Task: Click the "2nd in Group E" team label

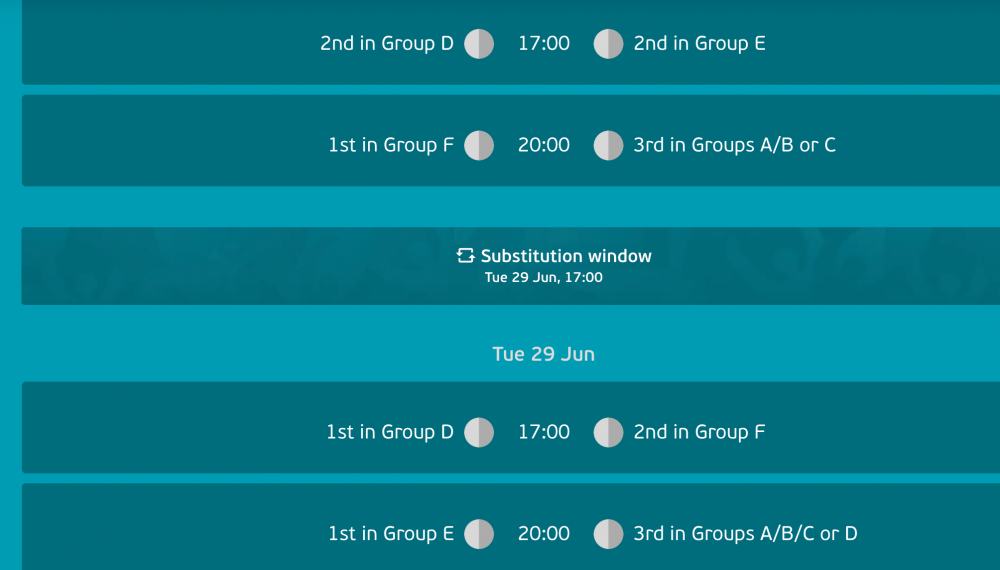Action: (699, 44)
